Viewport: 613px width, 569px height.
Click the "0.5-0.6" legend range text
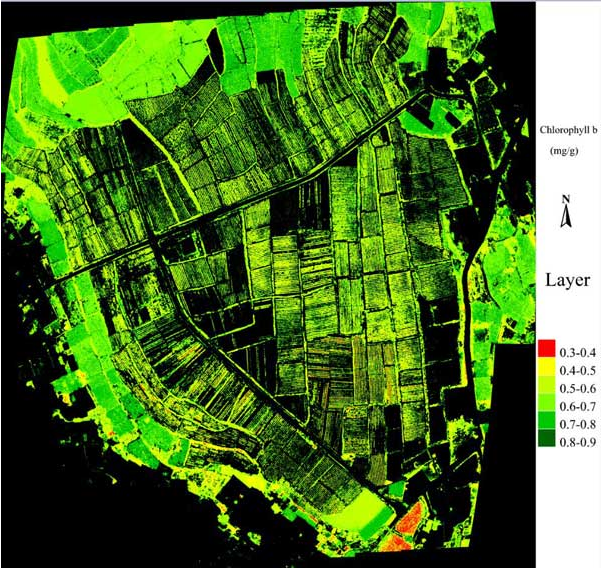[578, 387]
